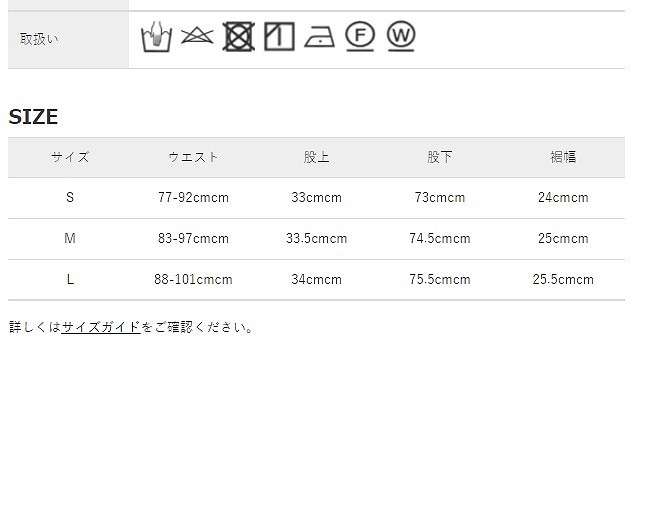Screen dimensions: 645x507
Task: Click the ウエスト column header
Action: 193,157
